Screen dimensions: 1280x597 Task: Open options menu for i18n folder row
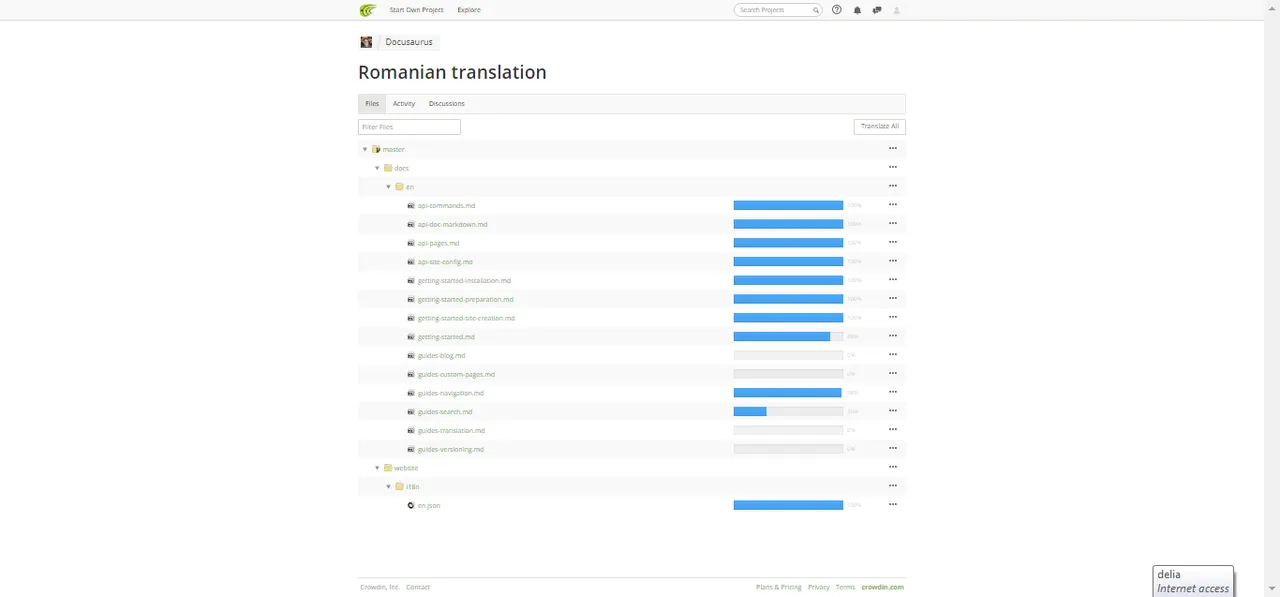pos(893,486)
